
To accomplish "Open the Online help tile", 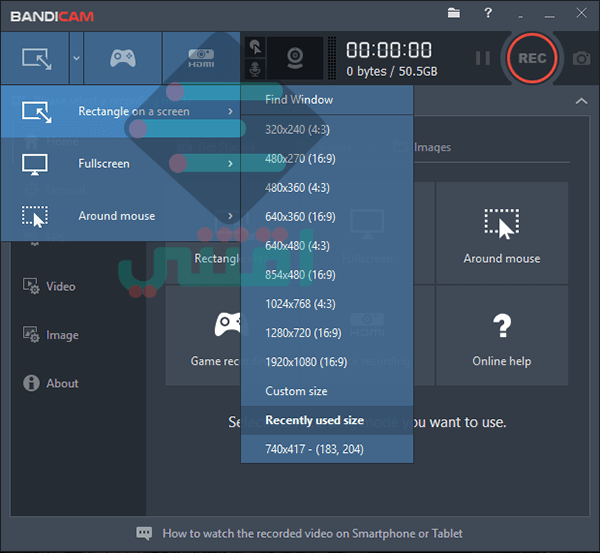I will [502, 336].
